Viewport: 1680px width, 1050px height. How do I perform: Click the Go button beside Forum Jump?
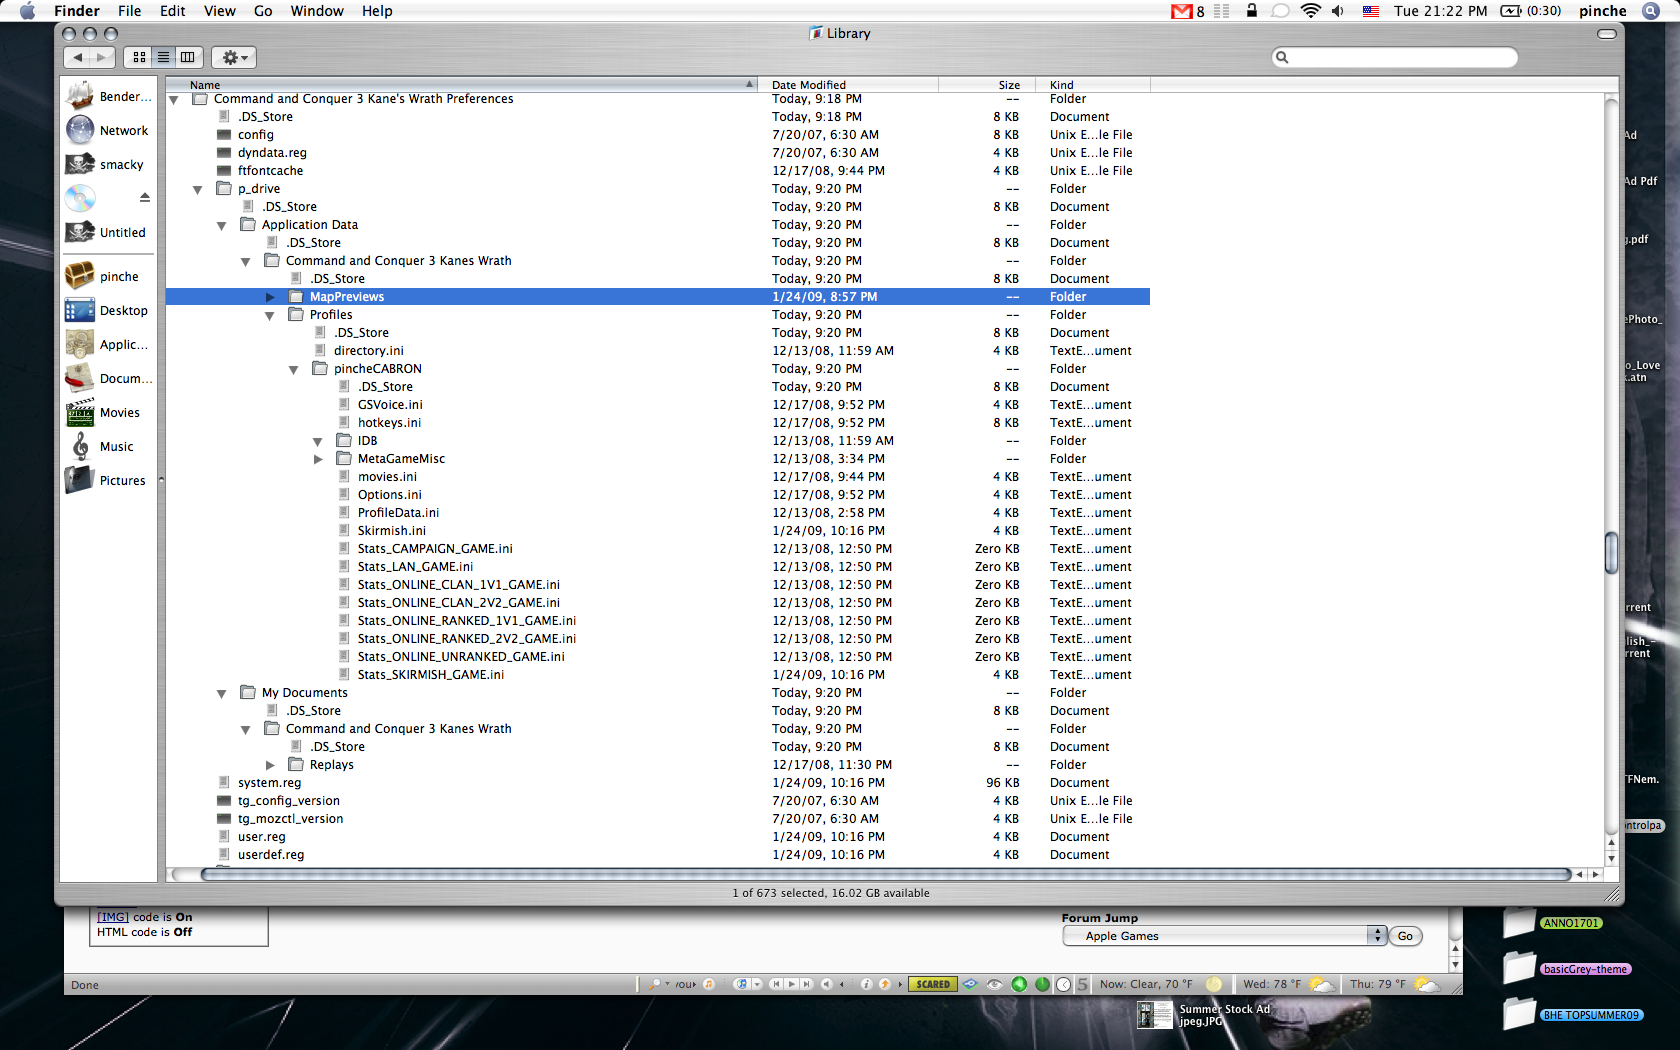click(x=1405, y=936)
